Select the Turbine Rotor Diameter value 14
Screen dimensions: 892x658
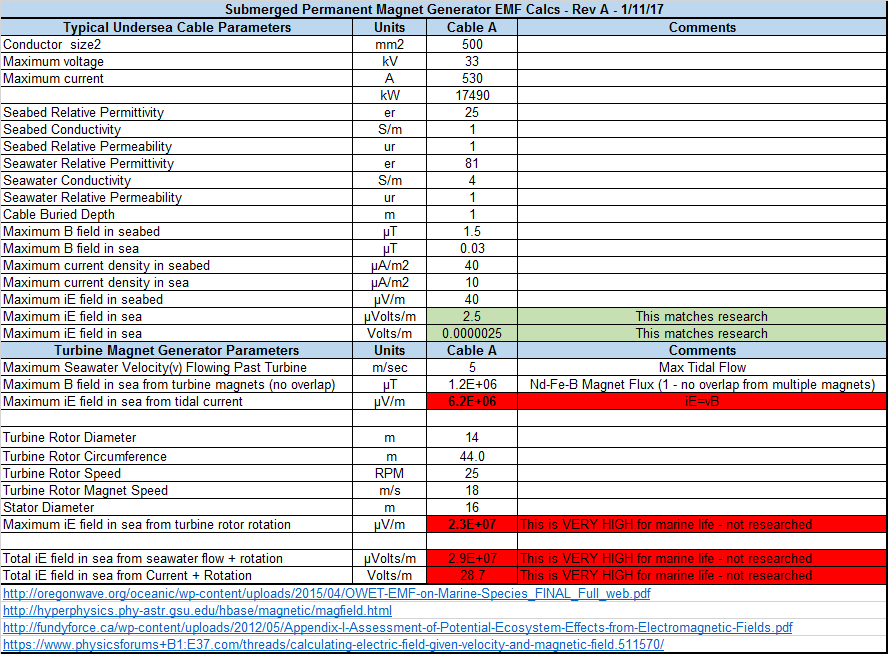[x=472, y=437]
